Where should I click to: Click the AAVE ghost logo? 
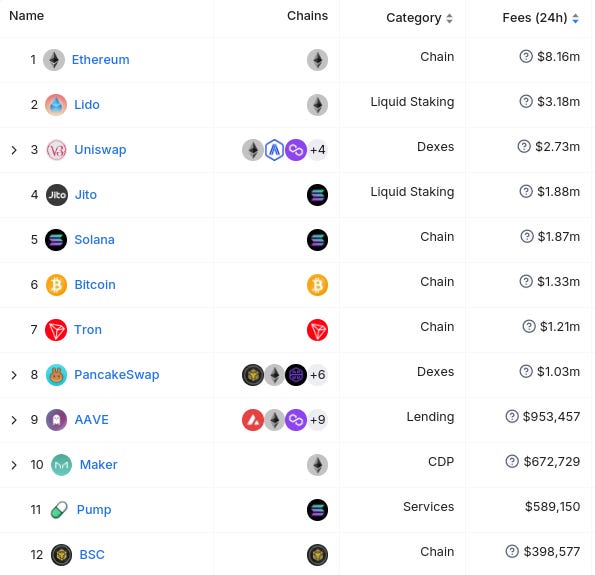point(56,420)
